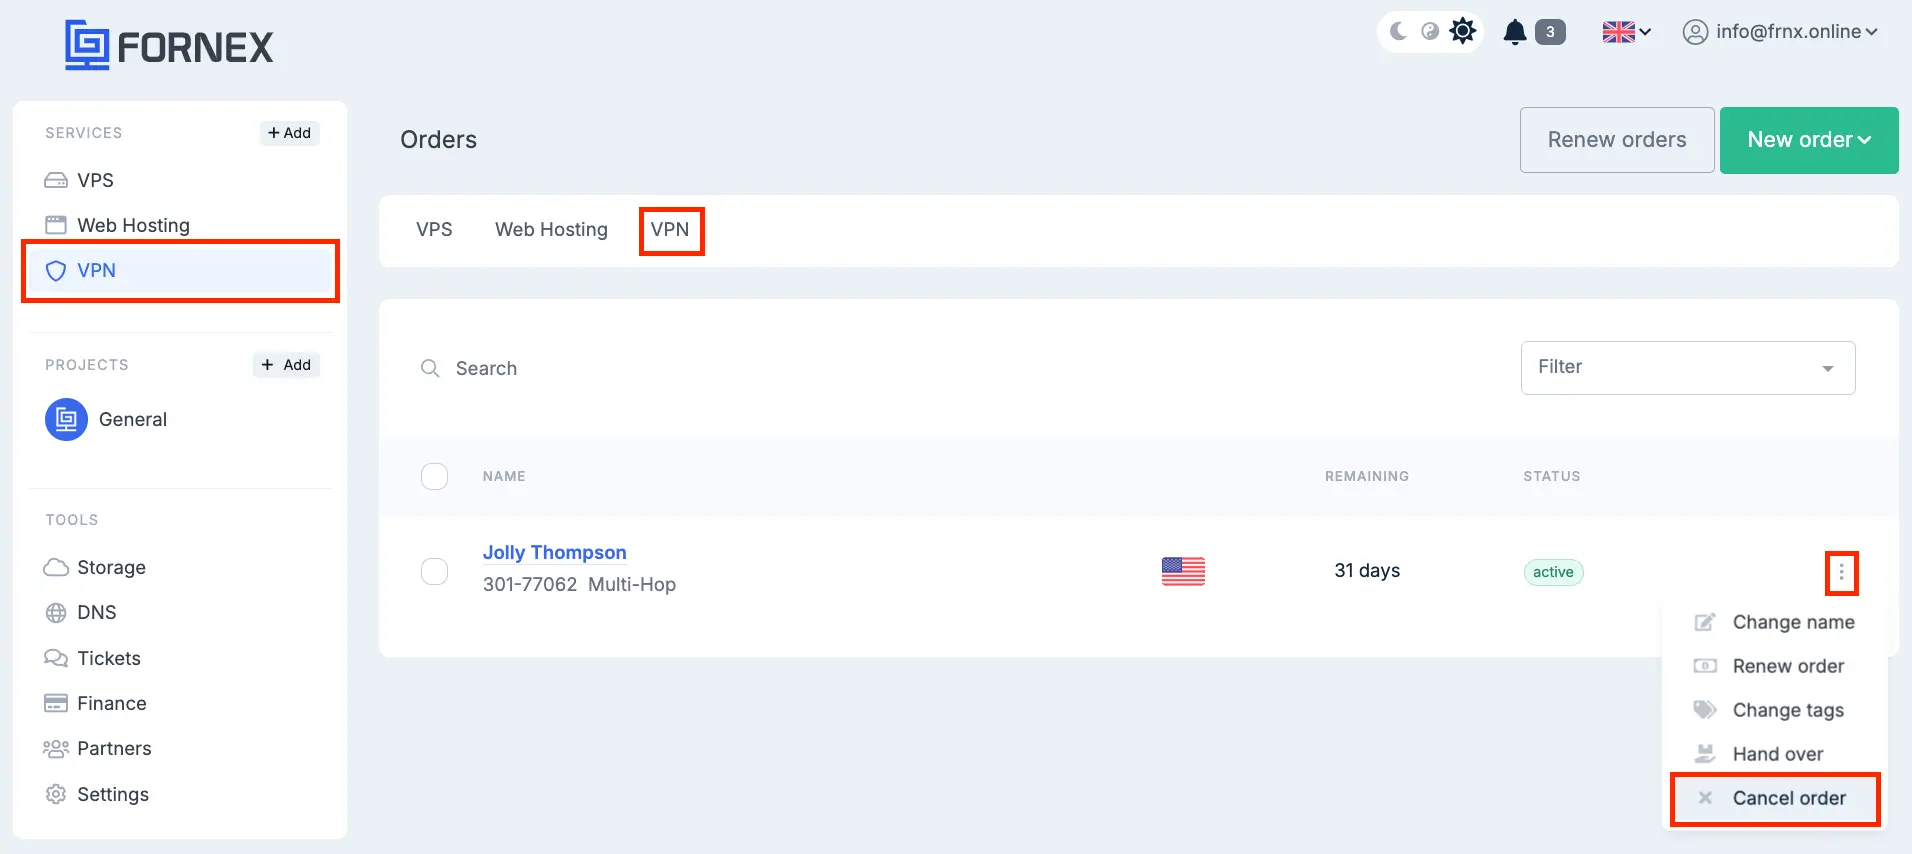Open Jolly Thompson order link
Viewport: 1912px width, 854px height.
click(555, 552)
